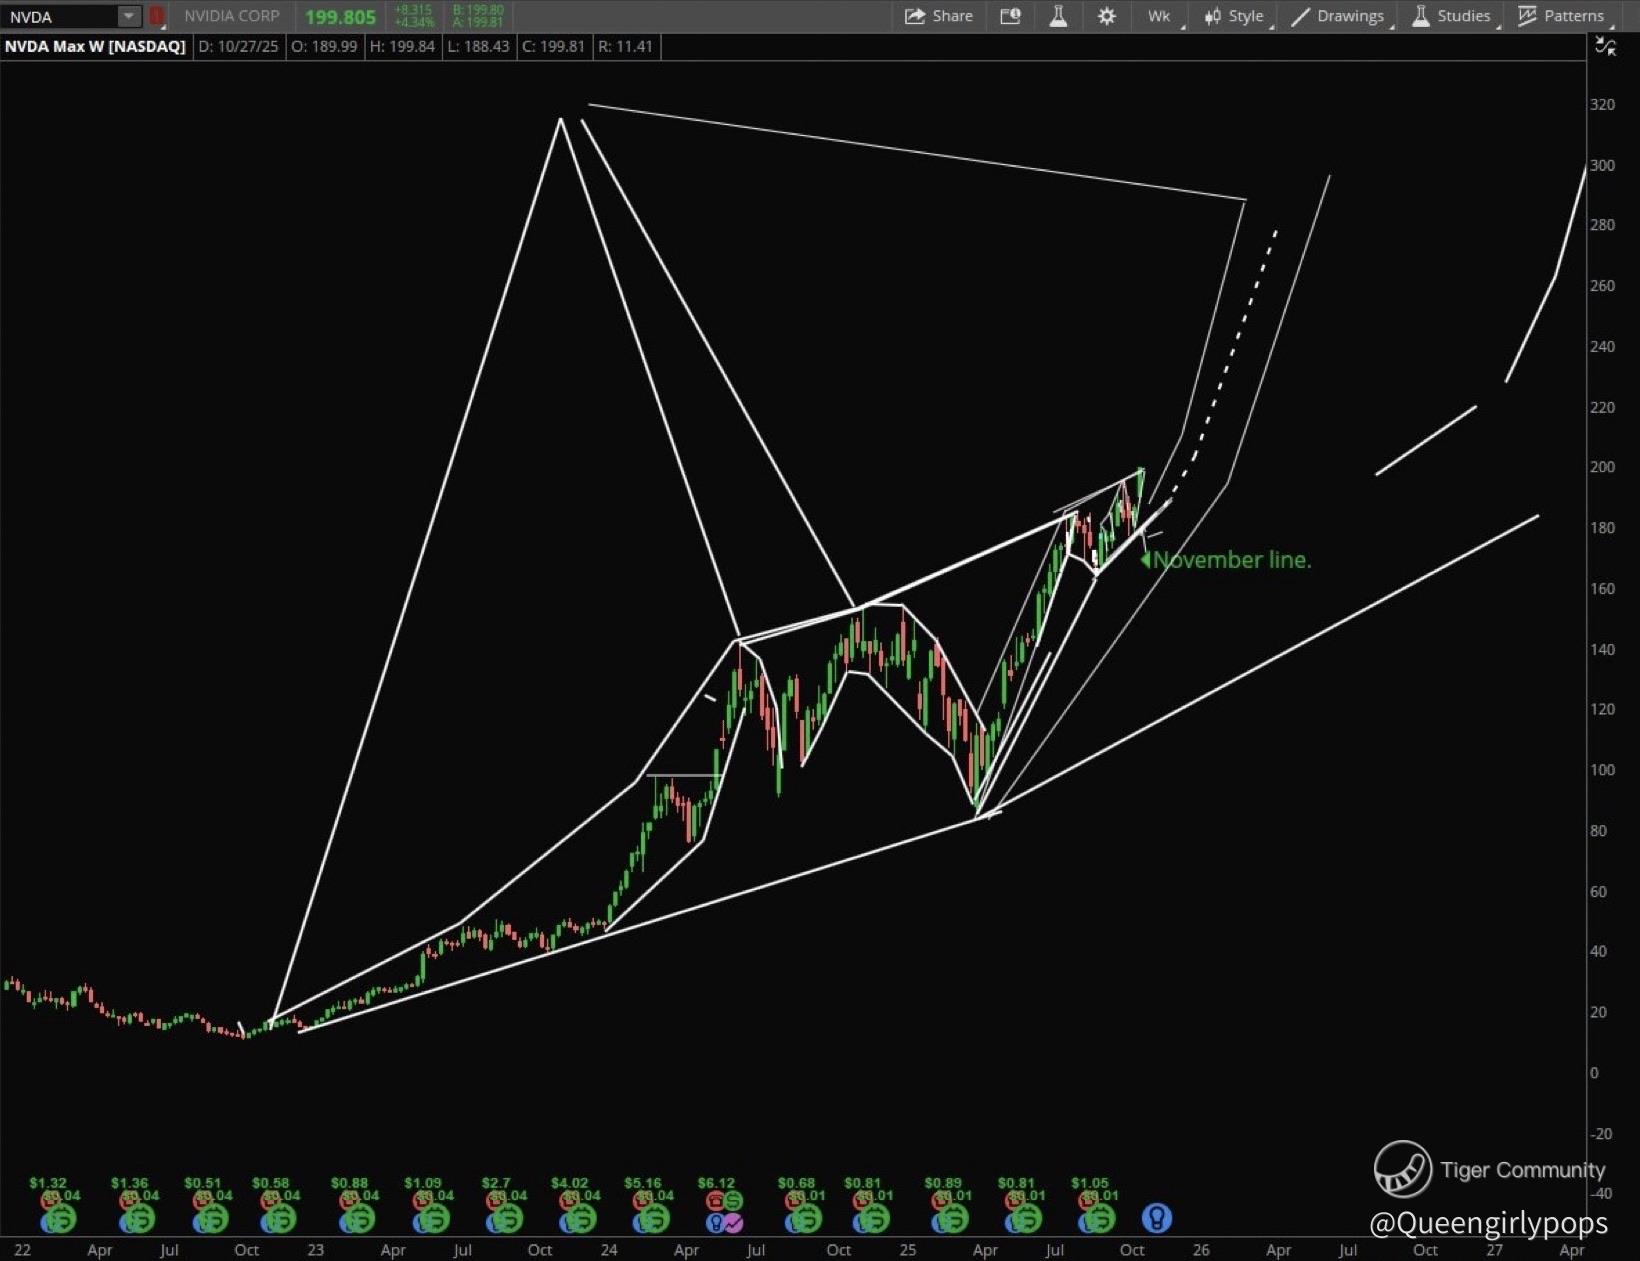
Task: Click the NVIDIA CORP company name
Action: click(x=231, y=16)
